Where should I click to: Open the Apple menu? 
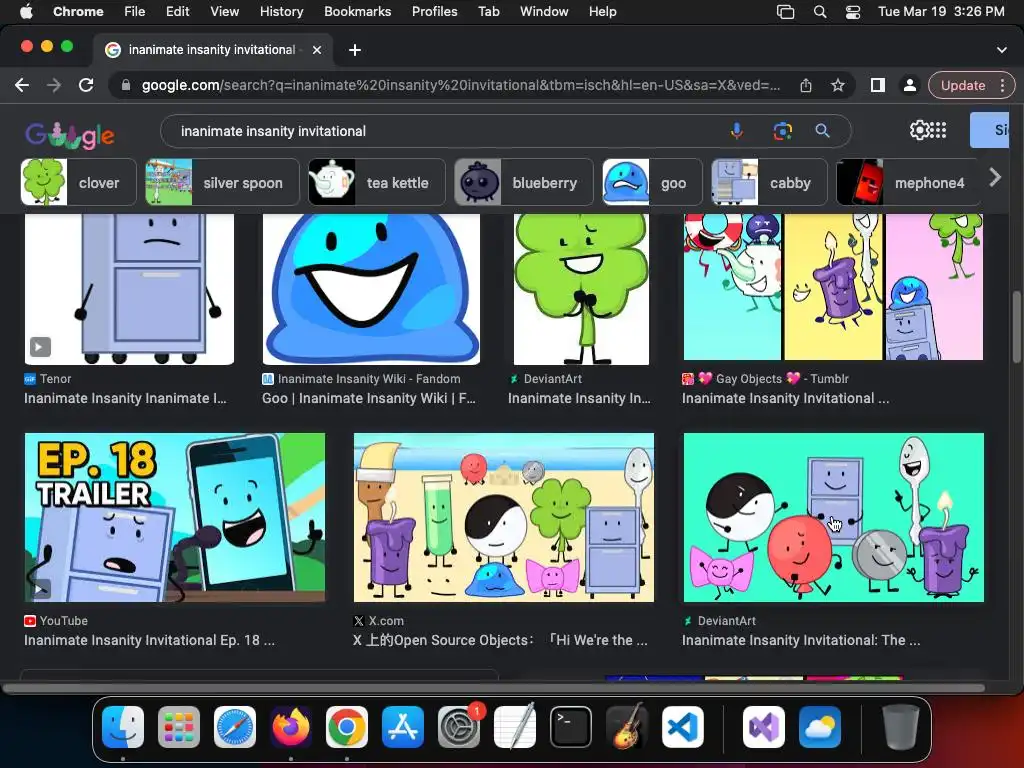pyautogui.click(x=25, y=12)
